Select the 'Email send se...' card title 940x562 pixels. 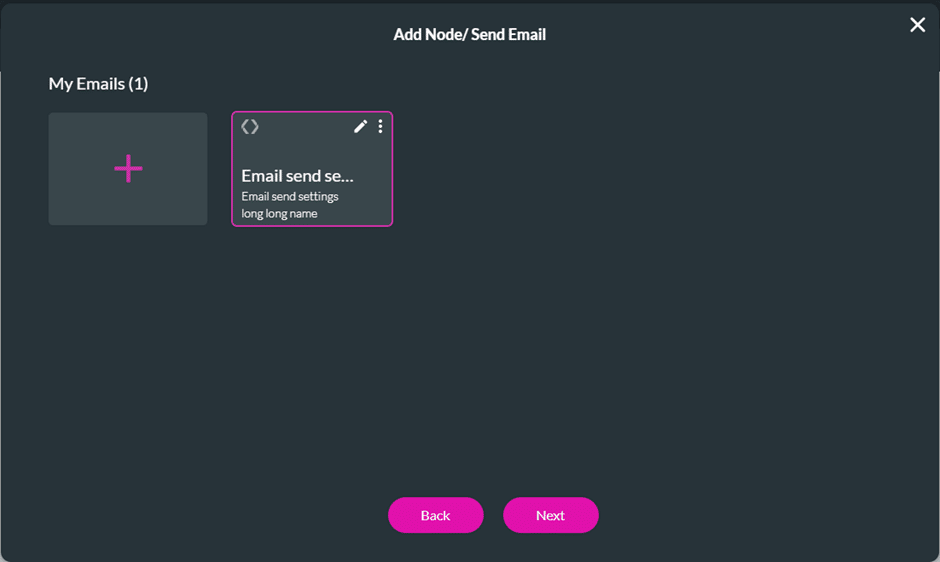297,176
